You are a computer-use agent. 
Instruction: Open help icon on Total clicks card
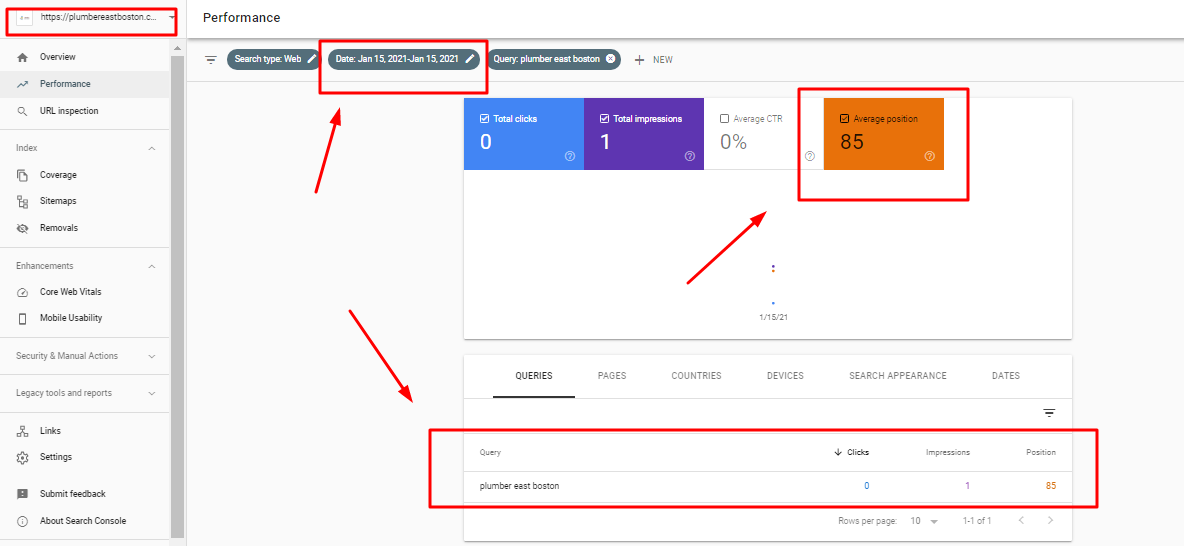(x=570, y=156)
